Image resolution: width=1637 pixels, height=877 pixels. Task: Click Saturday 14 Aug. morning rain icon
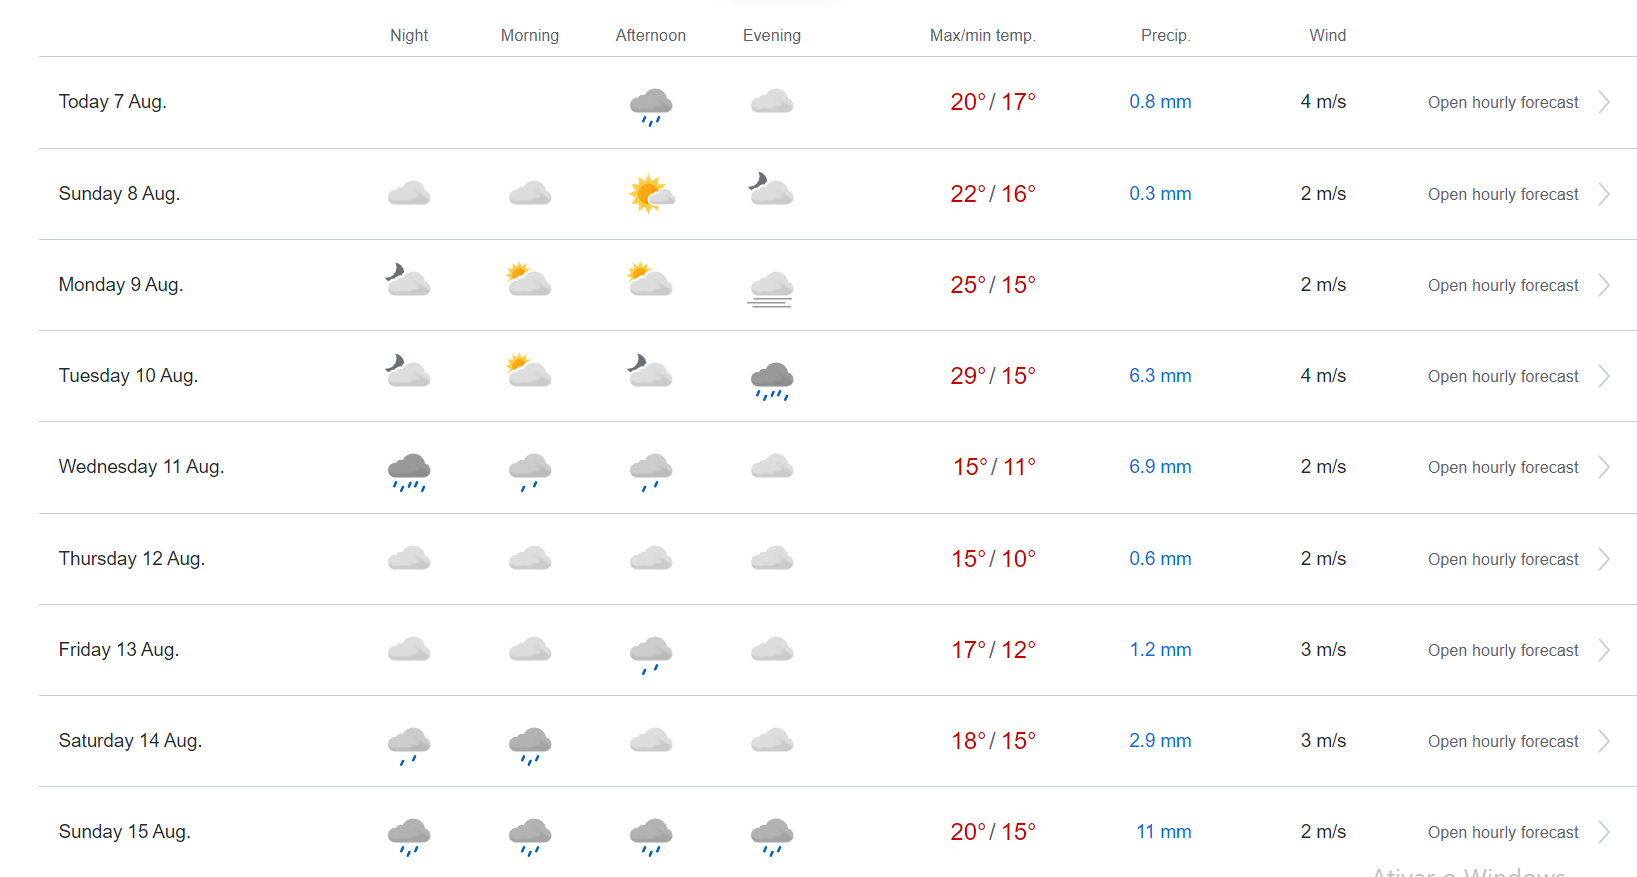coord(530,746)
